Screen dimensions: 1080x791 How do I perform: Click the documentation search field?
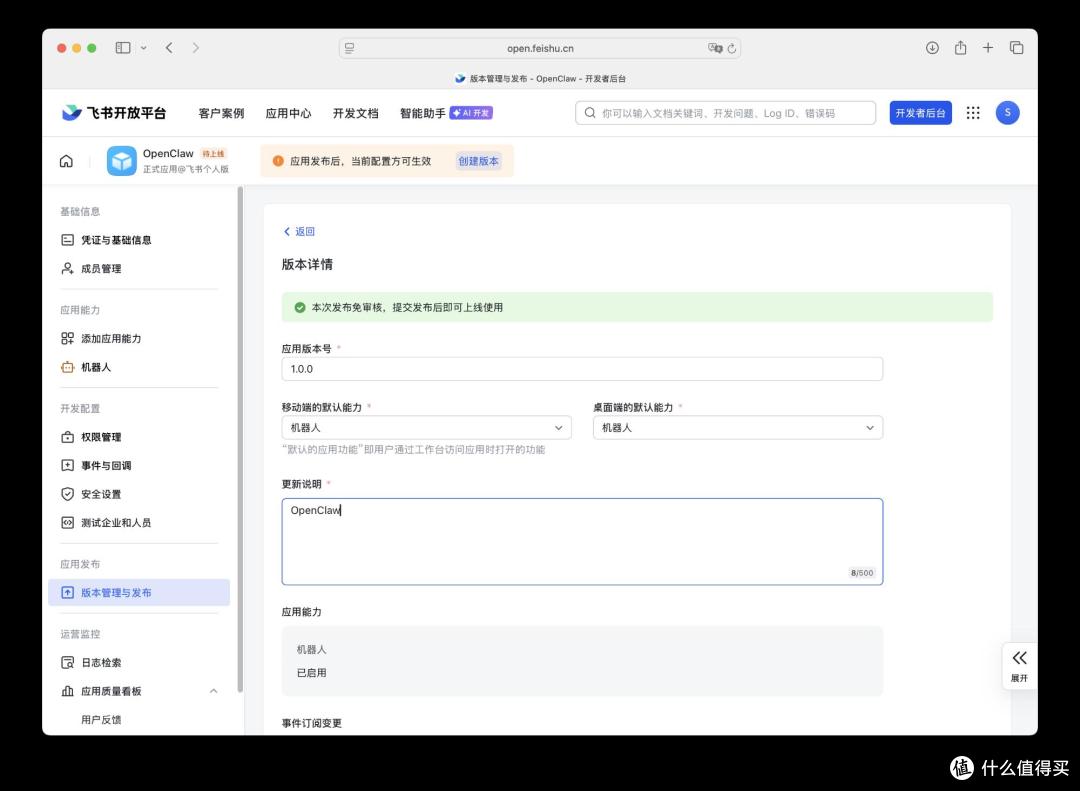tap(725, 113)
